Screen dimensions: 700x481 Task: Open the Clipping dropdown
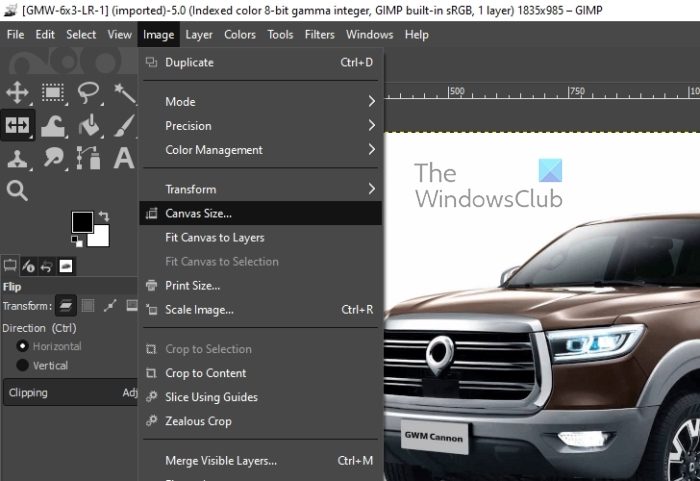click(x=71, y=393)
